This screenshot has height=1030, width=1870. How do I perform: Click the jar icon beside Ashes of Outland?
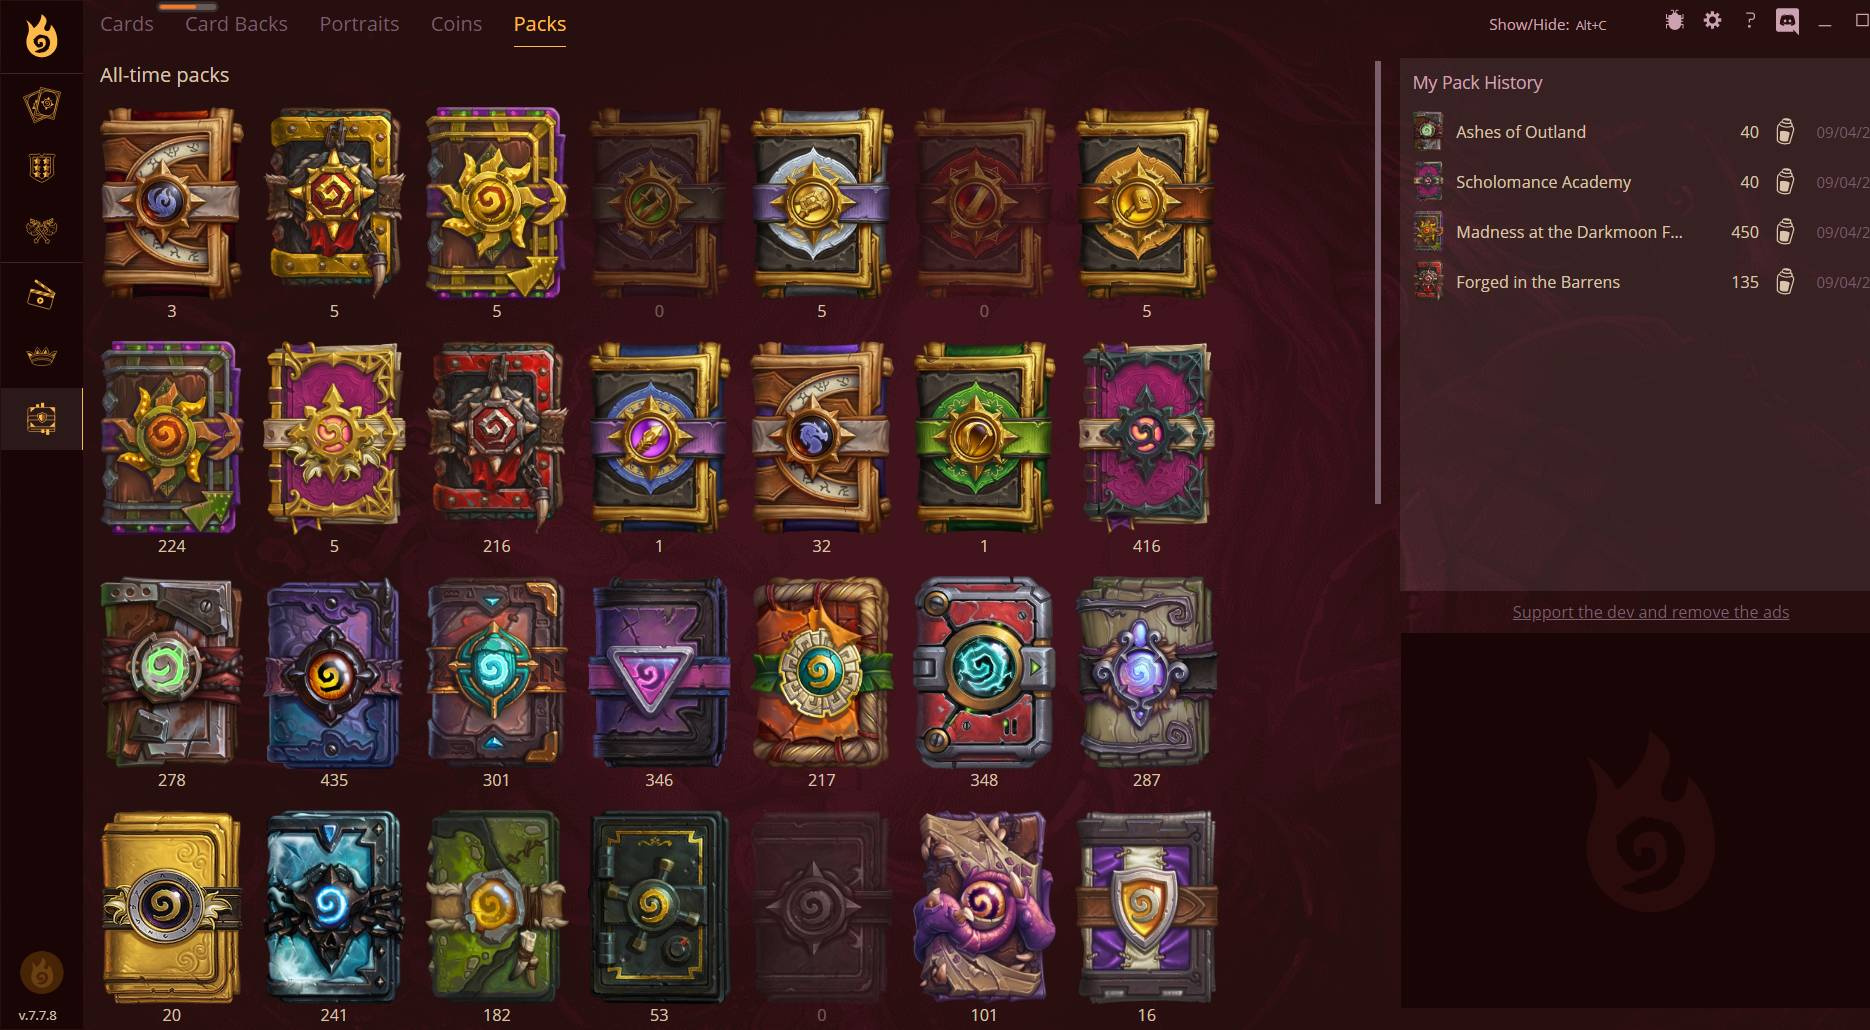[1784, 132]
